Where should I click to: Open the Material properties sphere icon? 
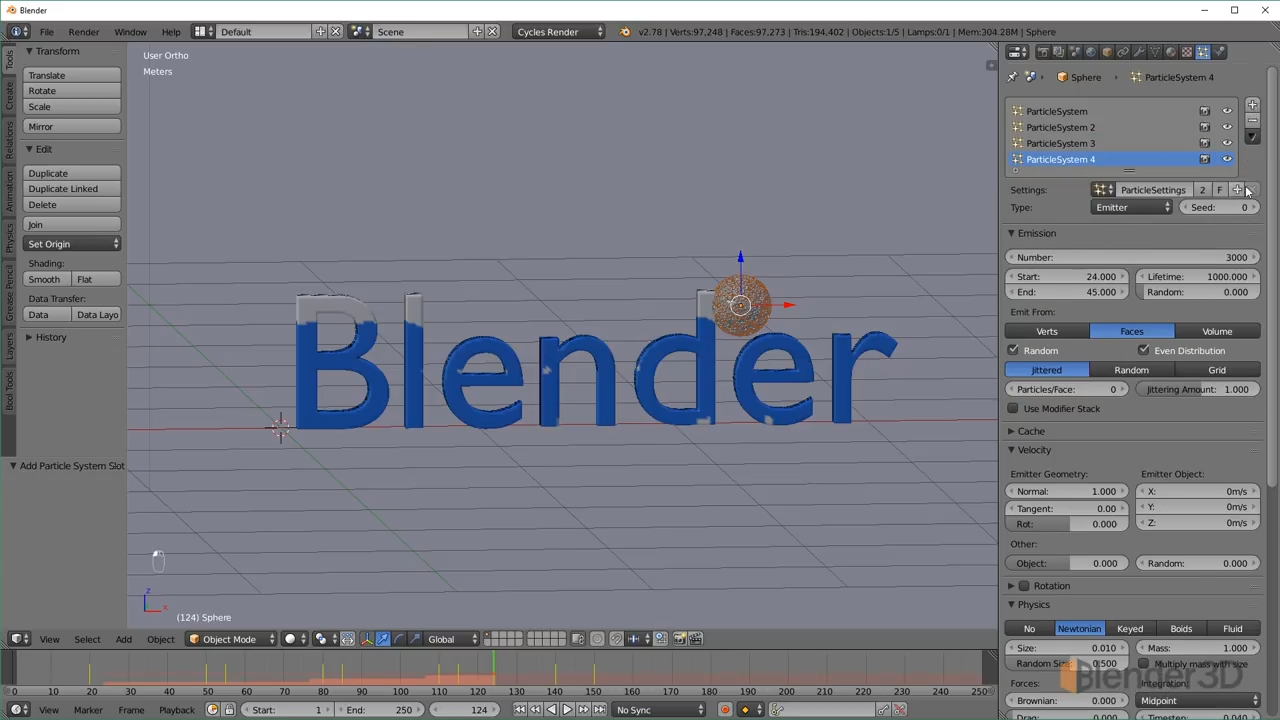coord(1171,52)
